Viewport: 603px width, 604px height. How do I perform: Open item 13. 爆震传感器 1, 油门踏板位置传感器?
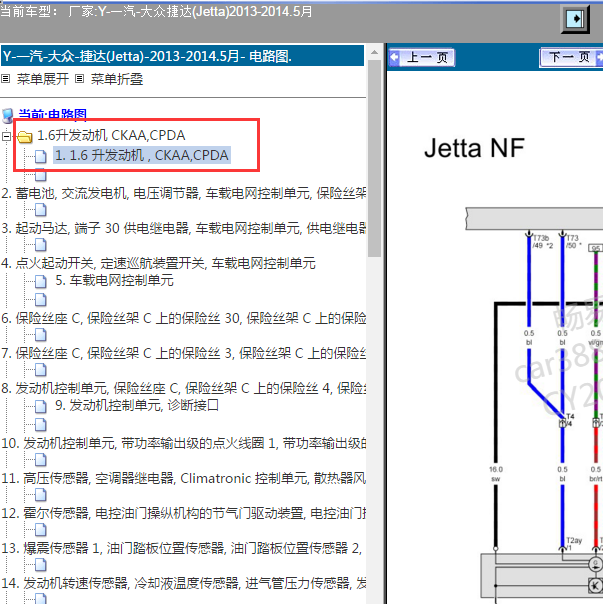click(181, 548)
